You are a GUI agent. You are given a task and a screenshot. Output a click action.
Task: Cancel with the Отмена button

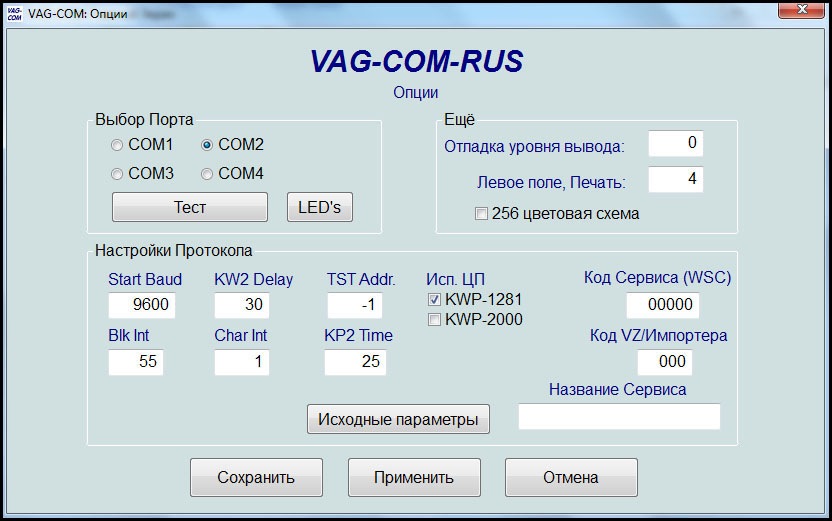coord(571,477)
